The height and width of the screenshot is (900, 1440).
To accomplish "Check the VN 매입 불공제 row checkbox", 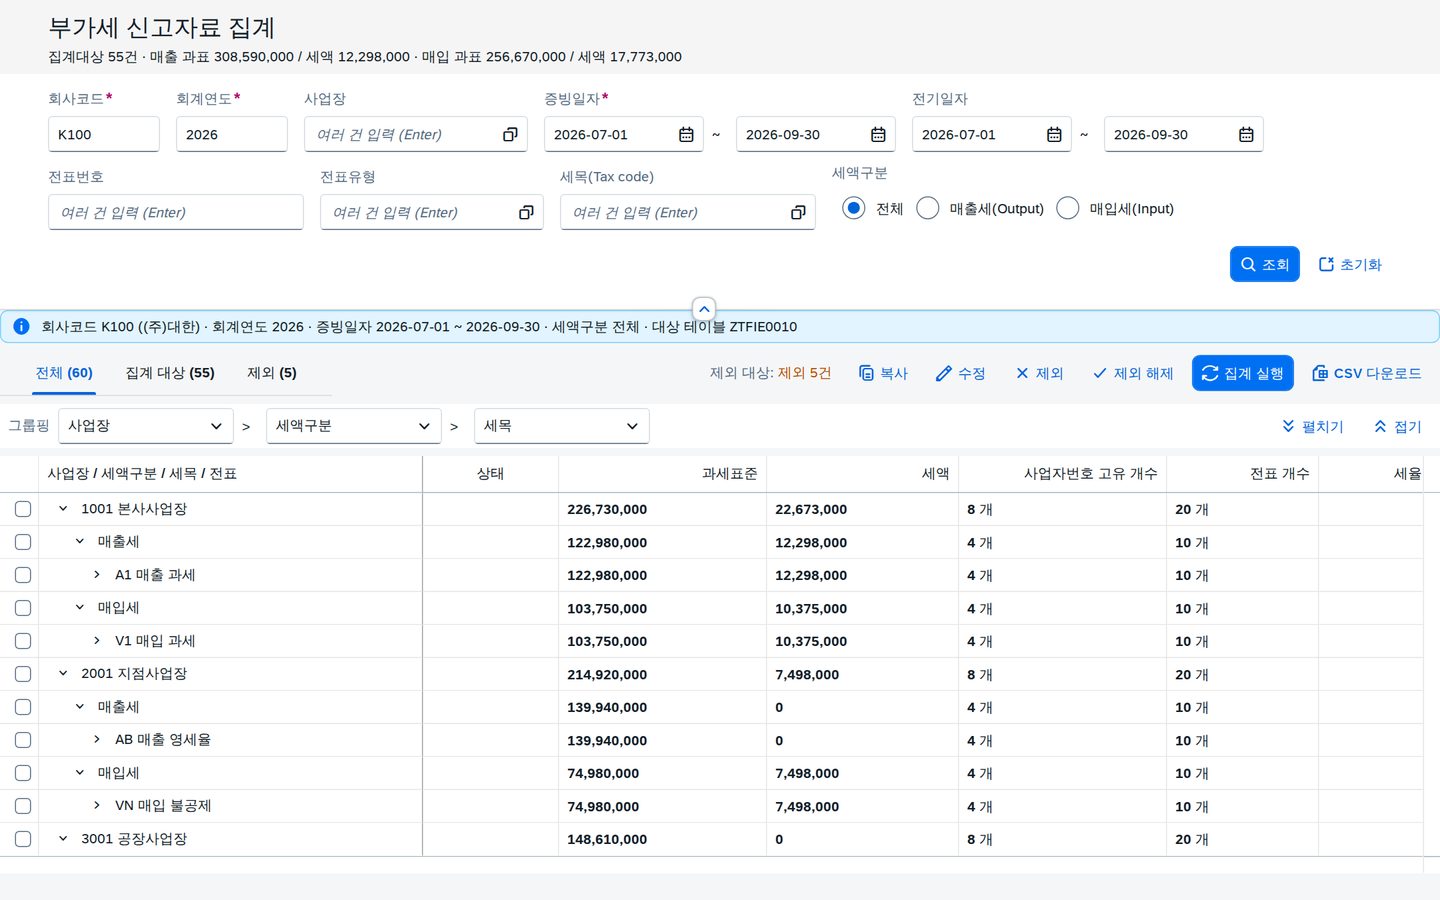I will pyautogui.click(x=23, y=806).
